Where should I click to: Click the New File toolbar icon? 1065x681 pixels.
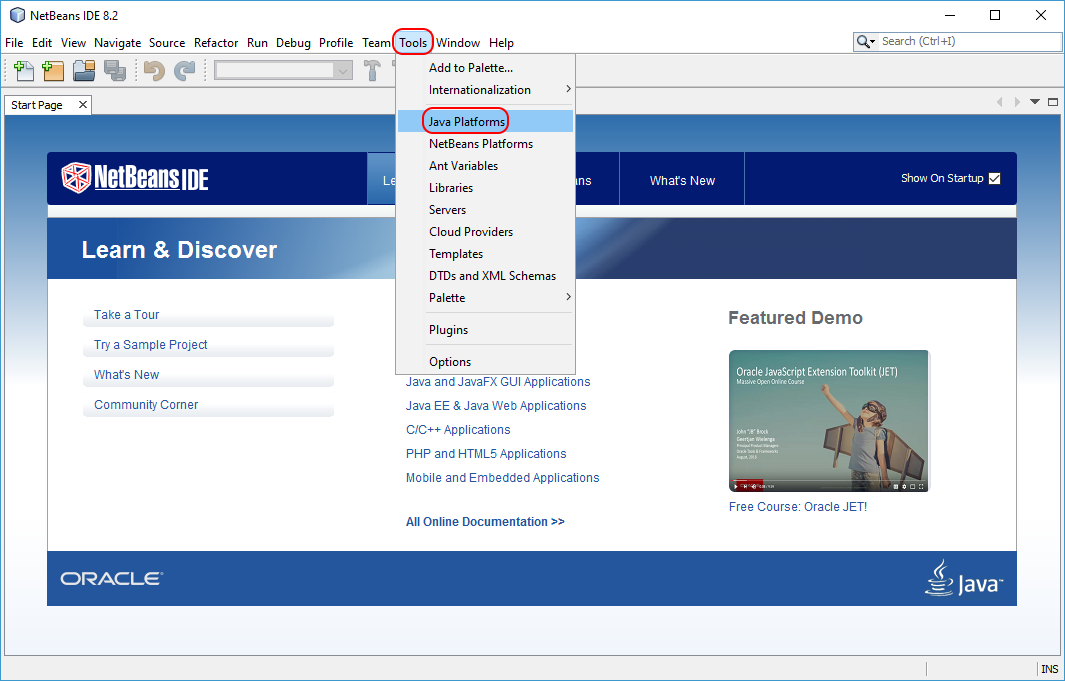[x=23, y=71]
